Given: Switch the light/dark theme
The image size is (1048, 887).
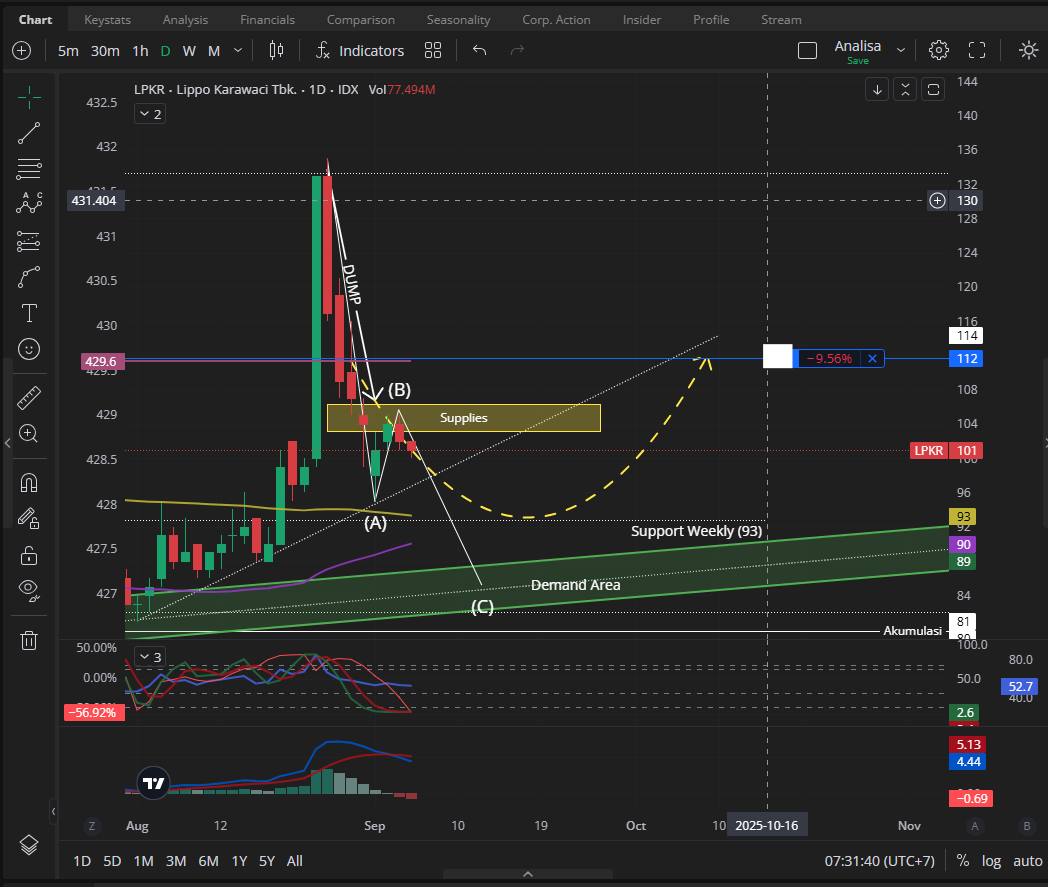Looking at the screenshot, I should (x=1028, y=51).
